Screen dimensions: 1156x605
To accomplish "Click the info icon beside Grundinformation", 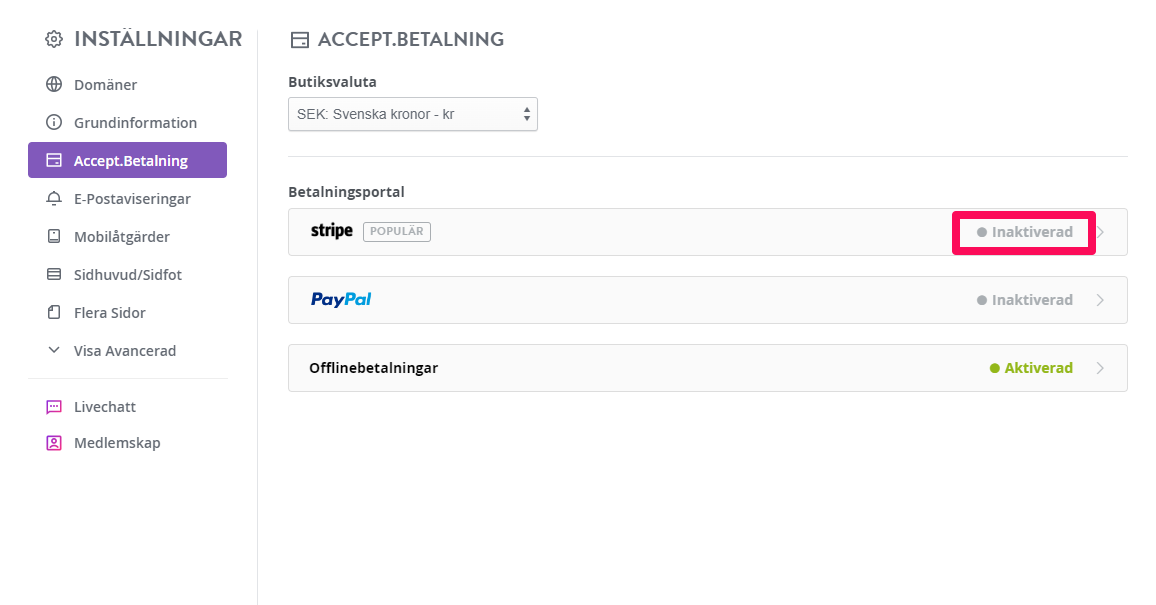I will [54, 122].
